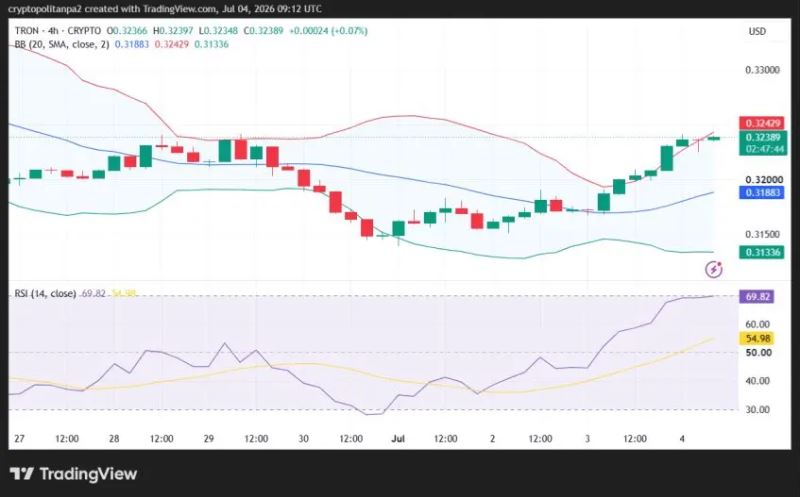Click the 0.31500 price axis tick

click(x=762, y=234)
